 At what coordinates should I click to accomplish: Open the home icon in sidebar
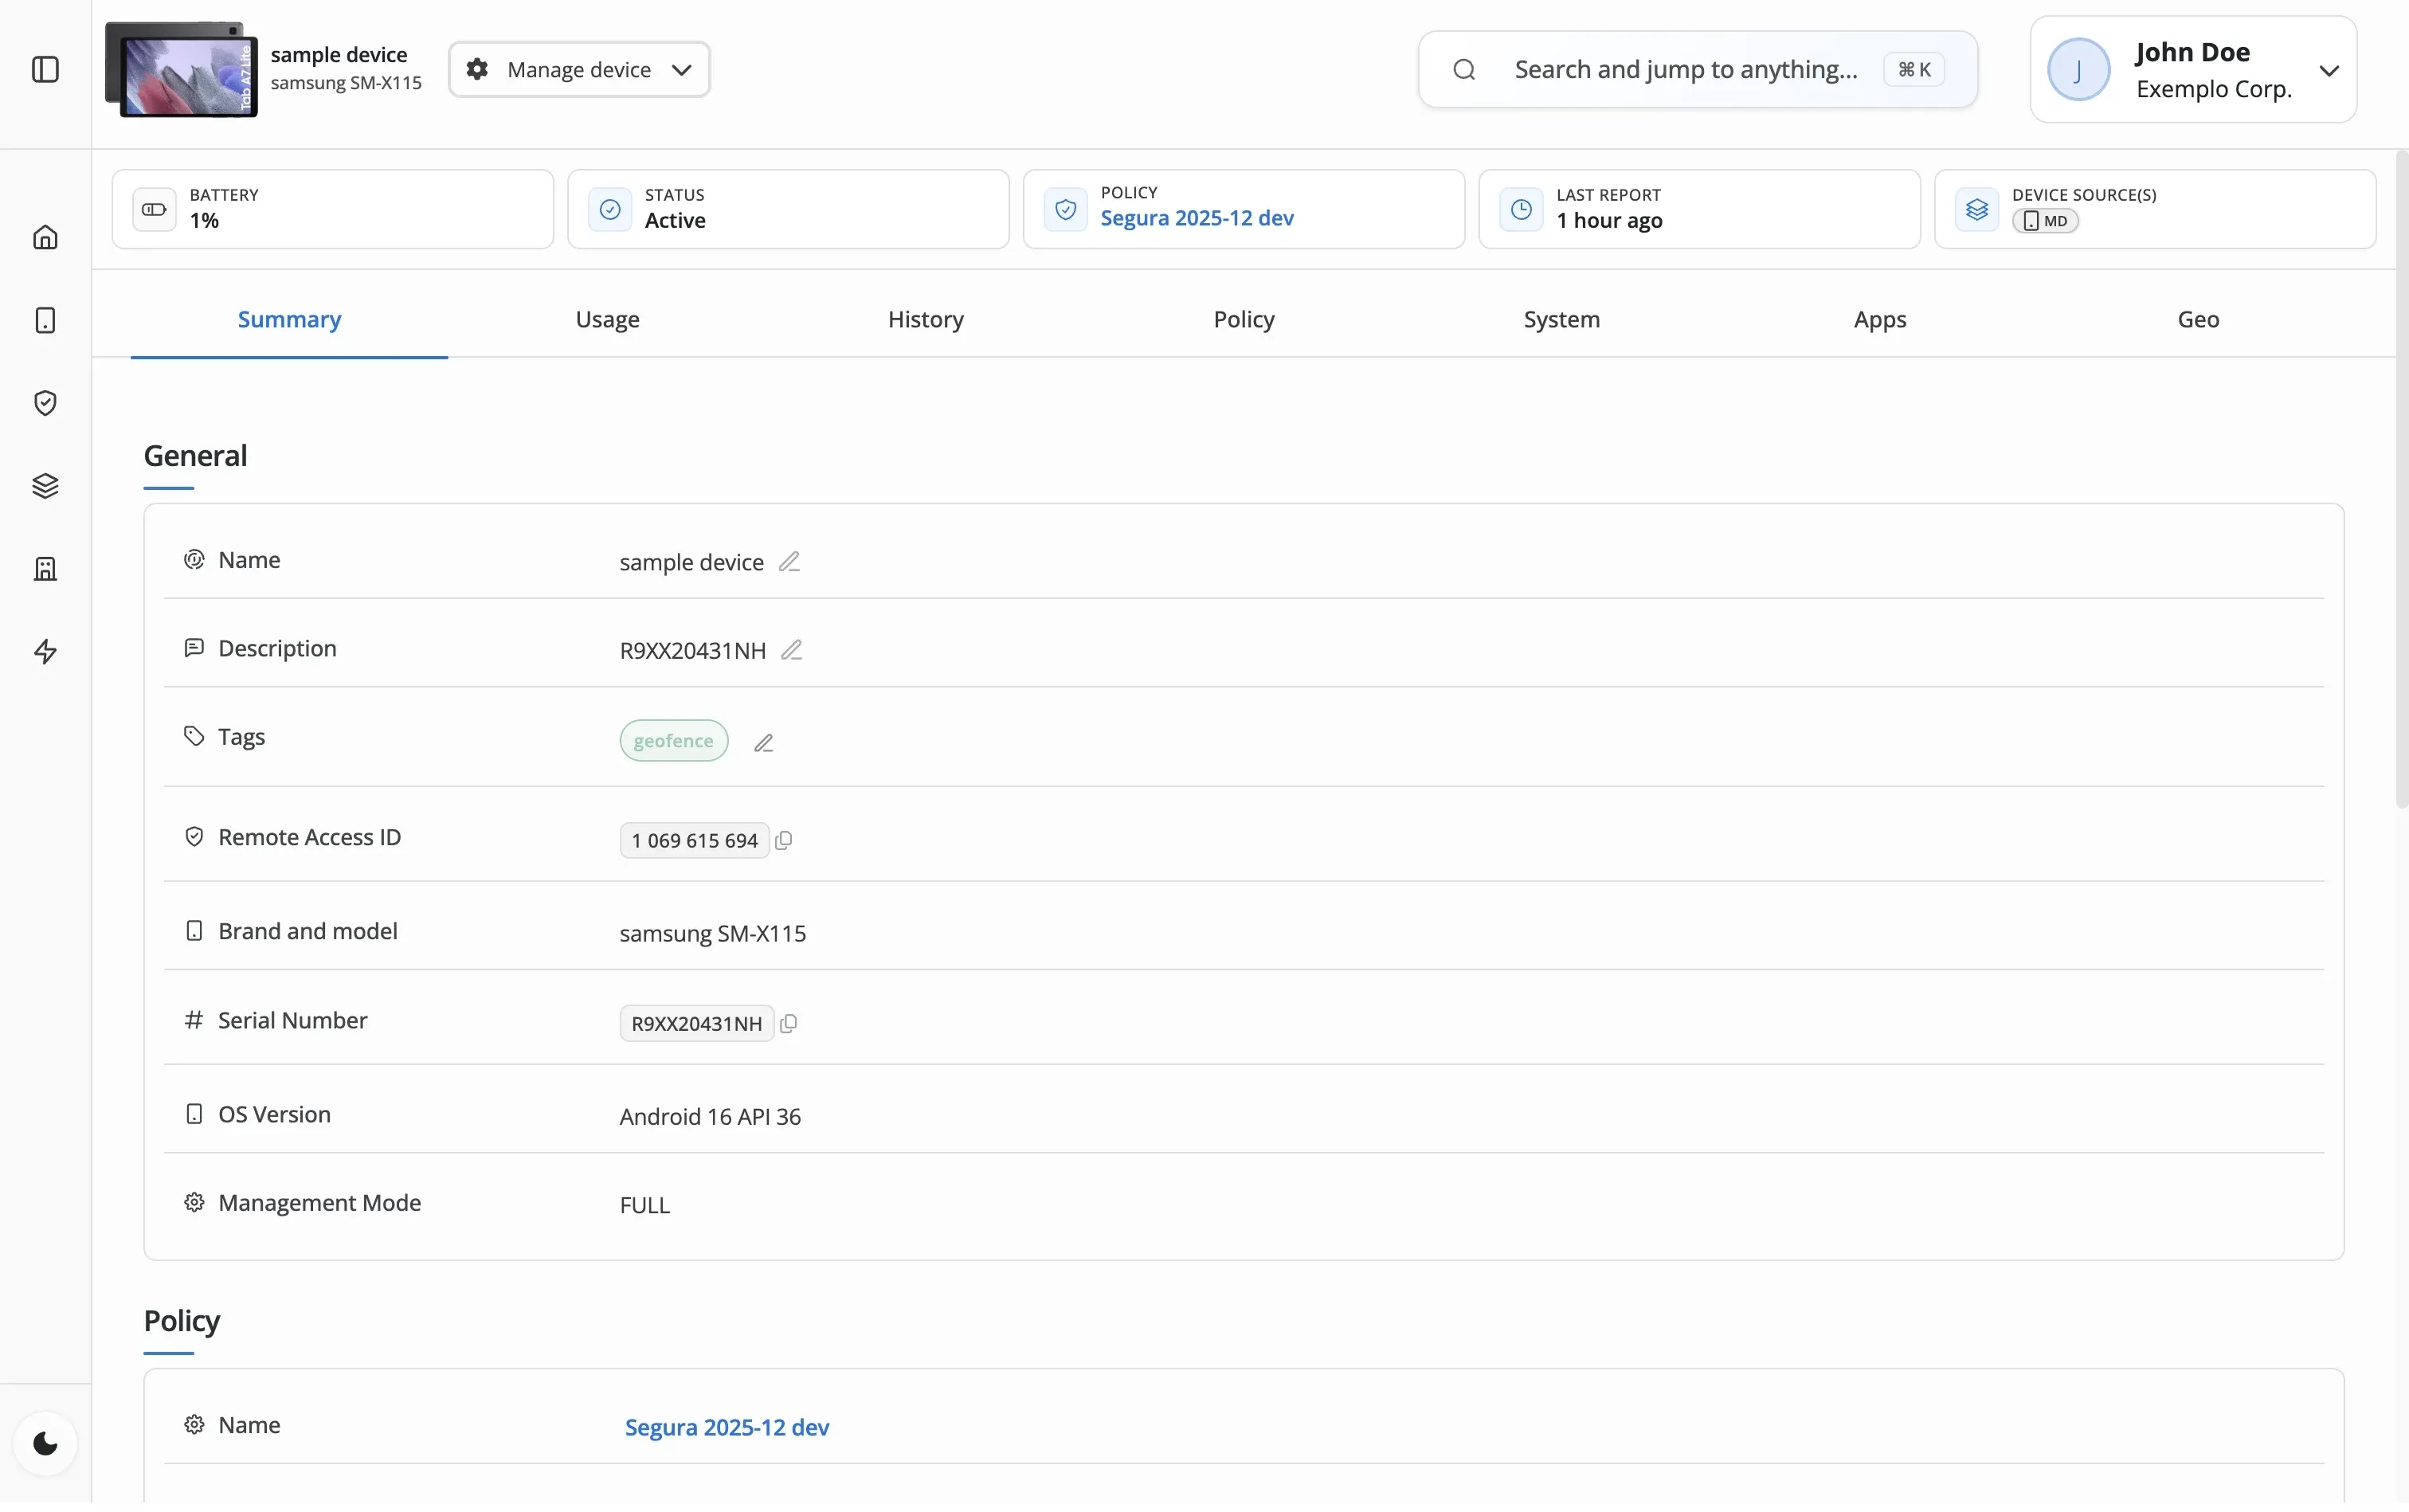click(x=45, y=237)
